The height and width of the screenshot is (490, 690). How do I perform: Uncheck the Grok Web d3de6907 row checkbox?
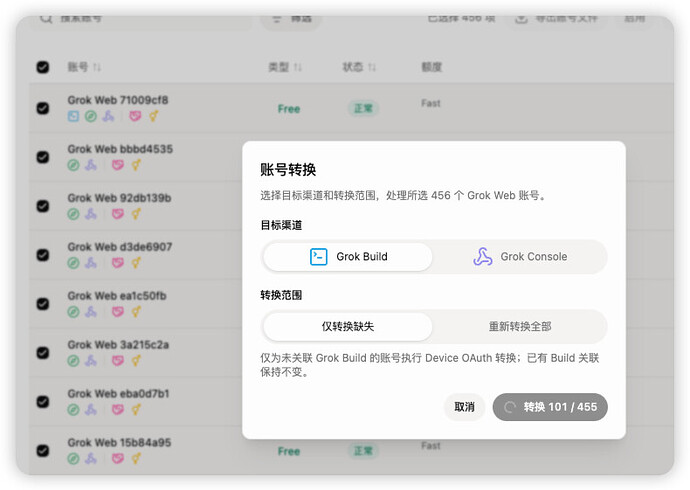[x=43, y=255]
